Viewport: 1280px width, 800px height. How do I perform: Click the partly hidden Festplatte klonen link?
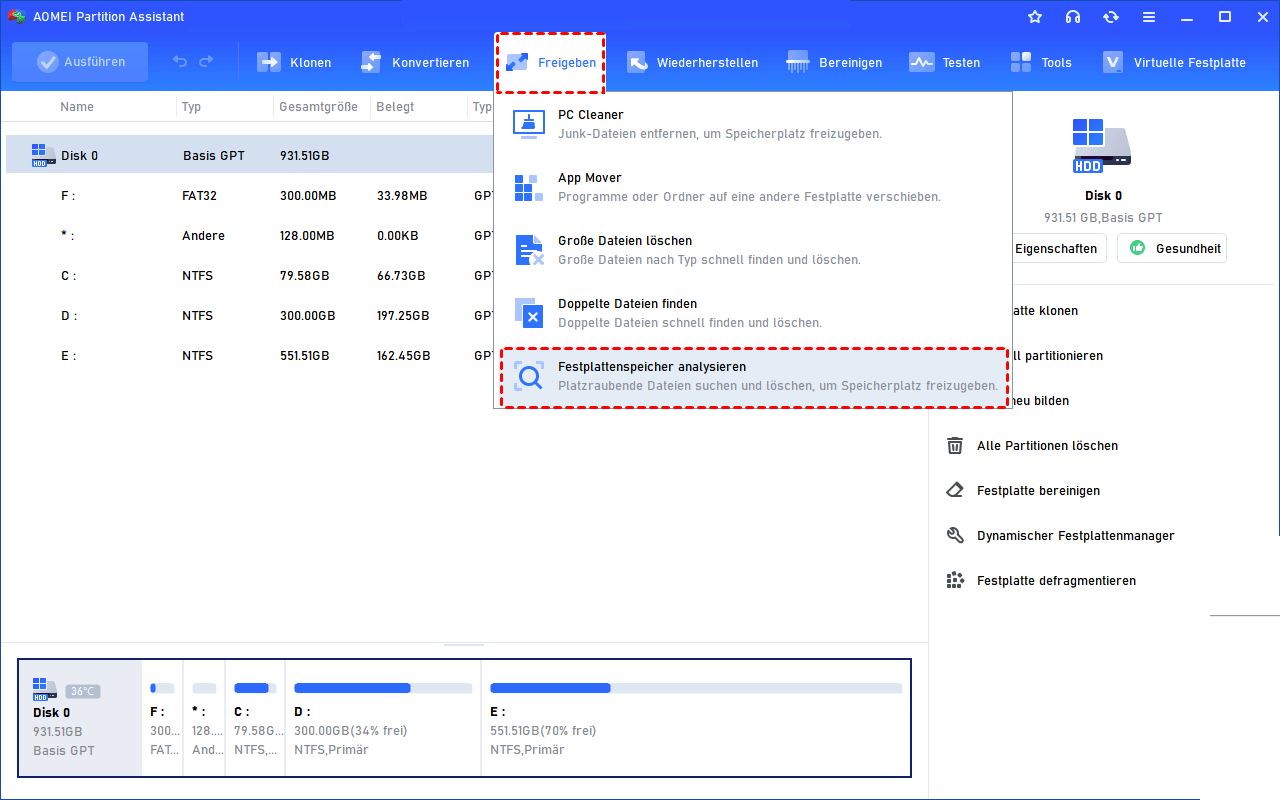[x=1046, y=311]
